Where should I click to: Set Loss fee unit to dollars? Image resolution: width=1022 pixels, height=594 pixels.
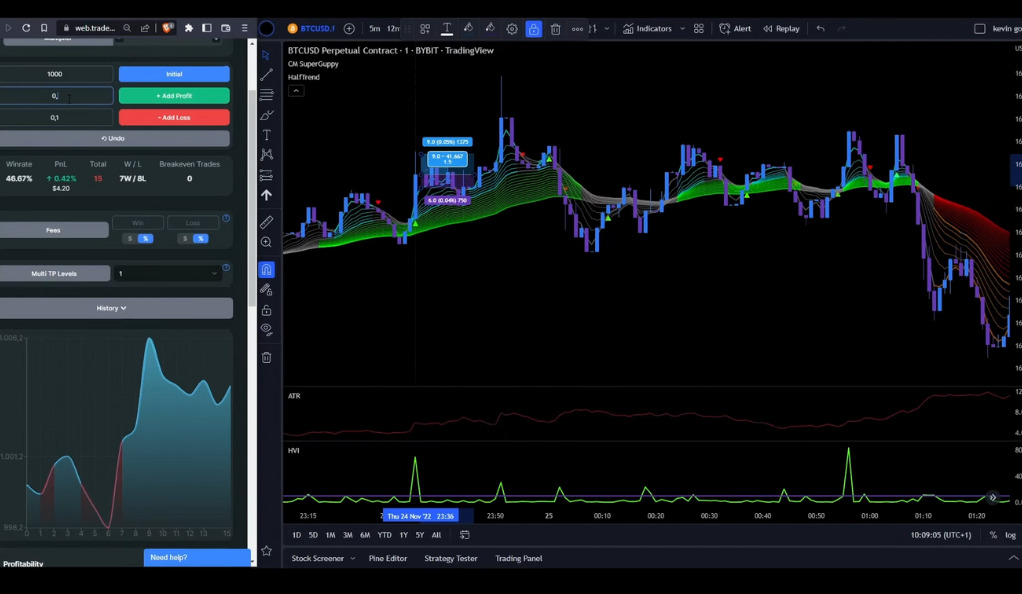(185, 239)
